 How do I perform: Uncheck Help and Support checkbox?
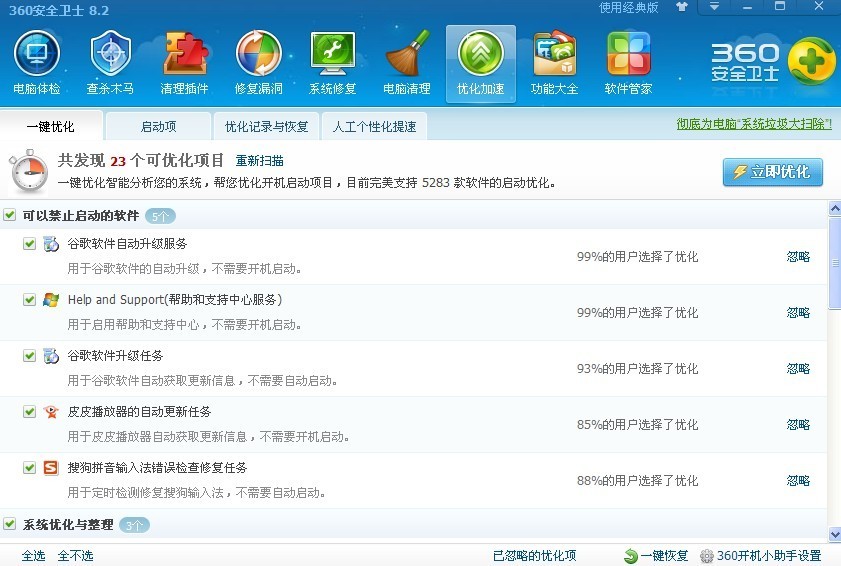click(29, 299)
